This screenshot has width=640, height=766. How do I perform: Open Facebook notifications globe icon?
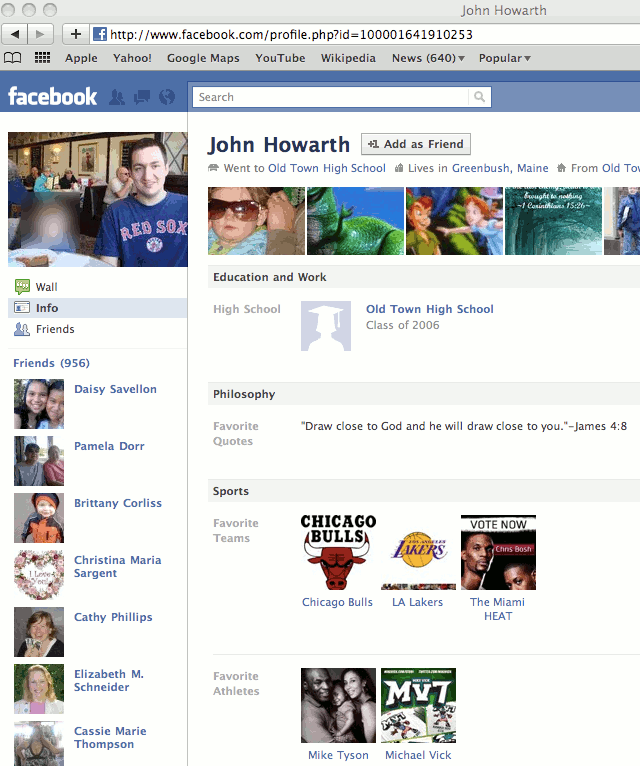(167, 97)
